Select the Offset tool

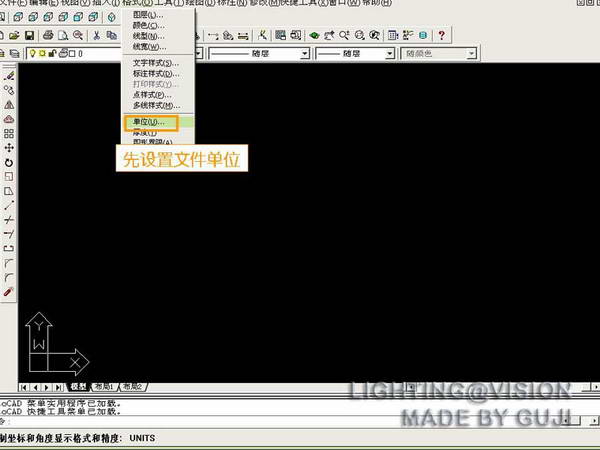pyautogui.click(x=9, y=119)
